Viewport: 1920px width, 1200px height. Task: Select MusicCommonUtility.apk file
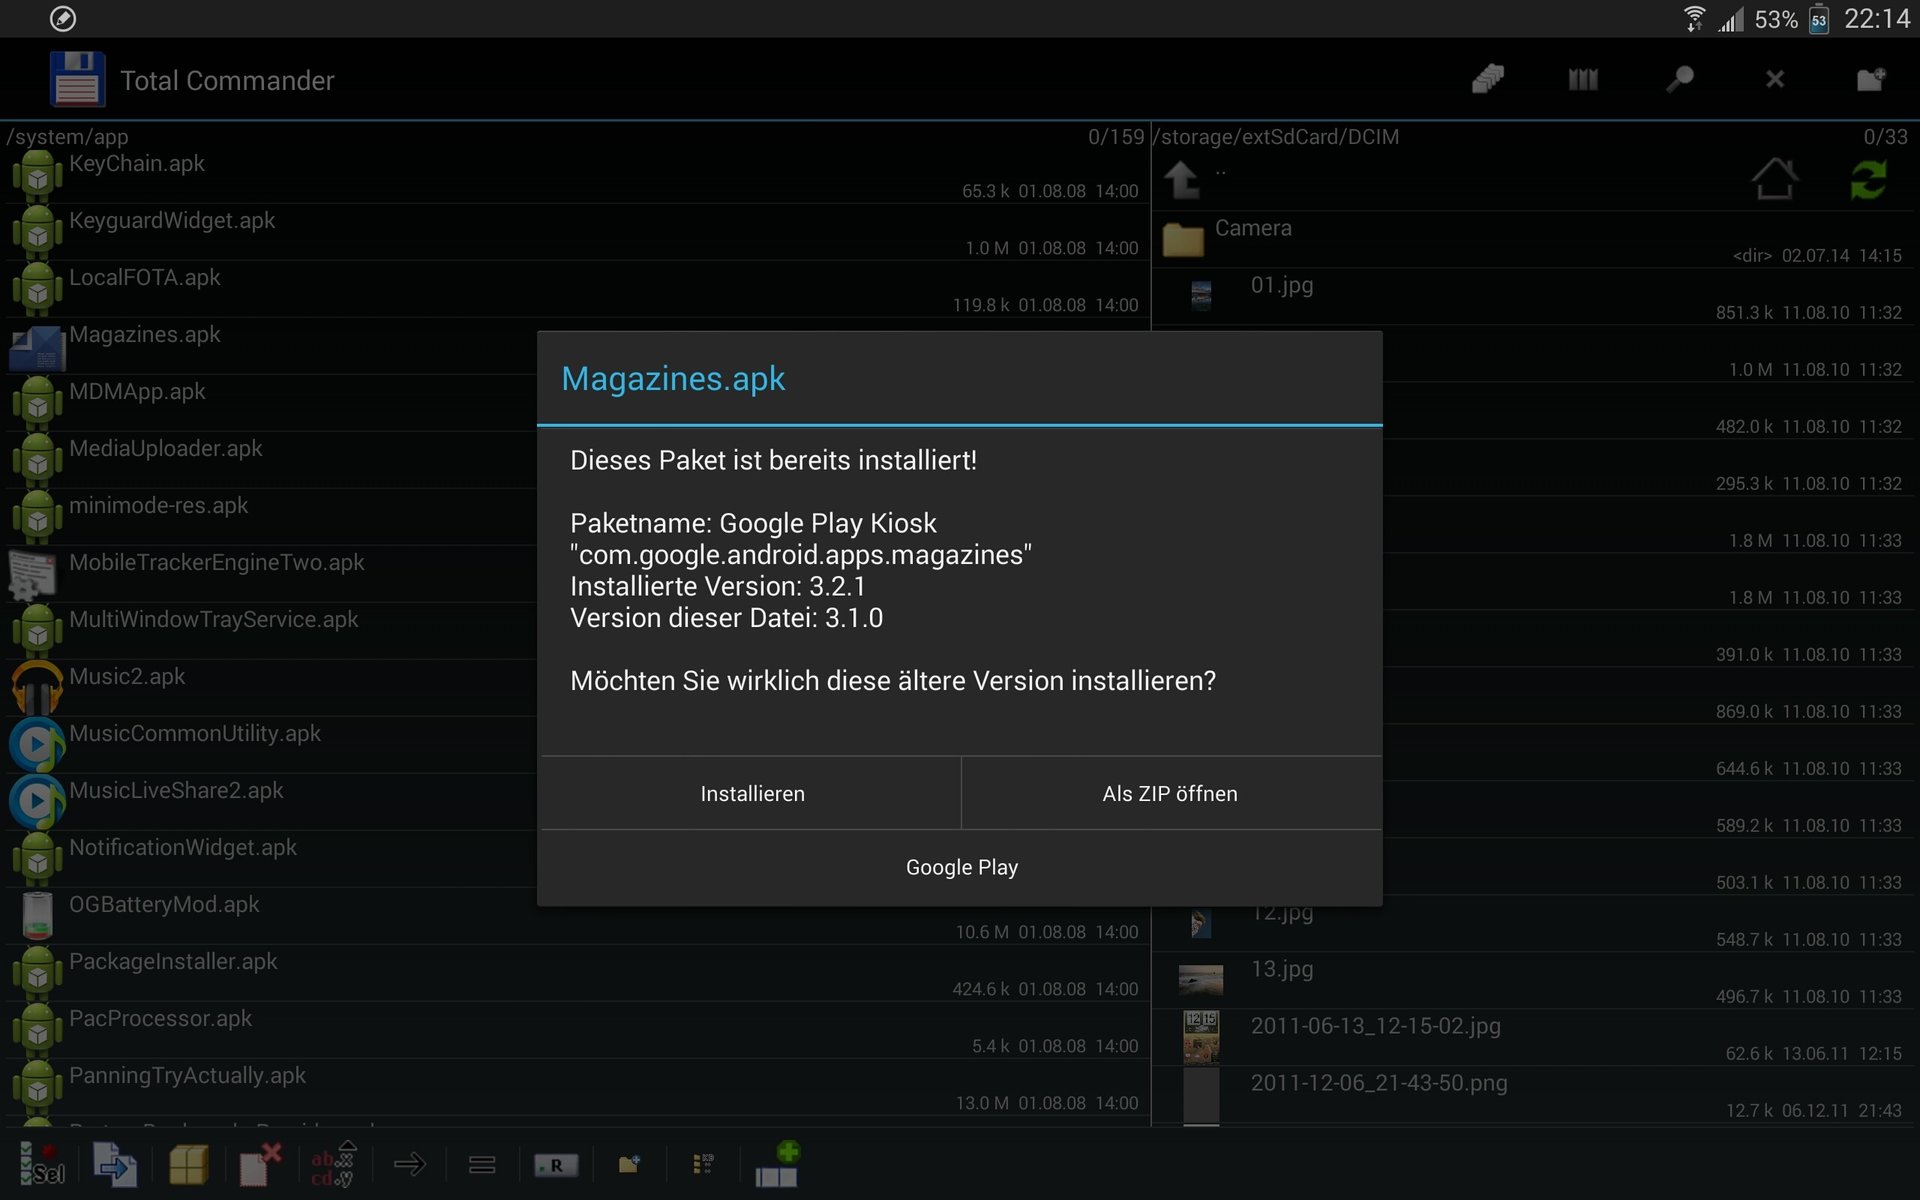coord(272,745)
